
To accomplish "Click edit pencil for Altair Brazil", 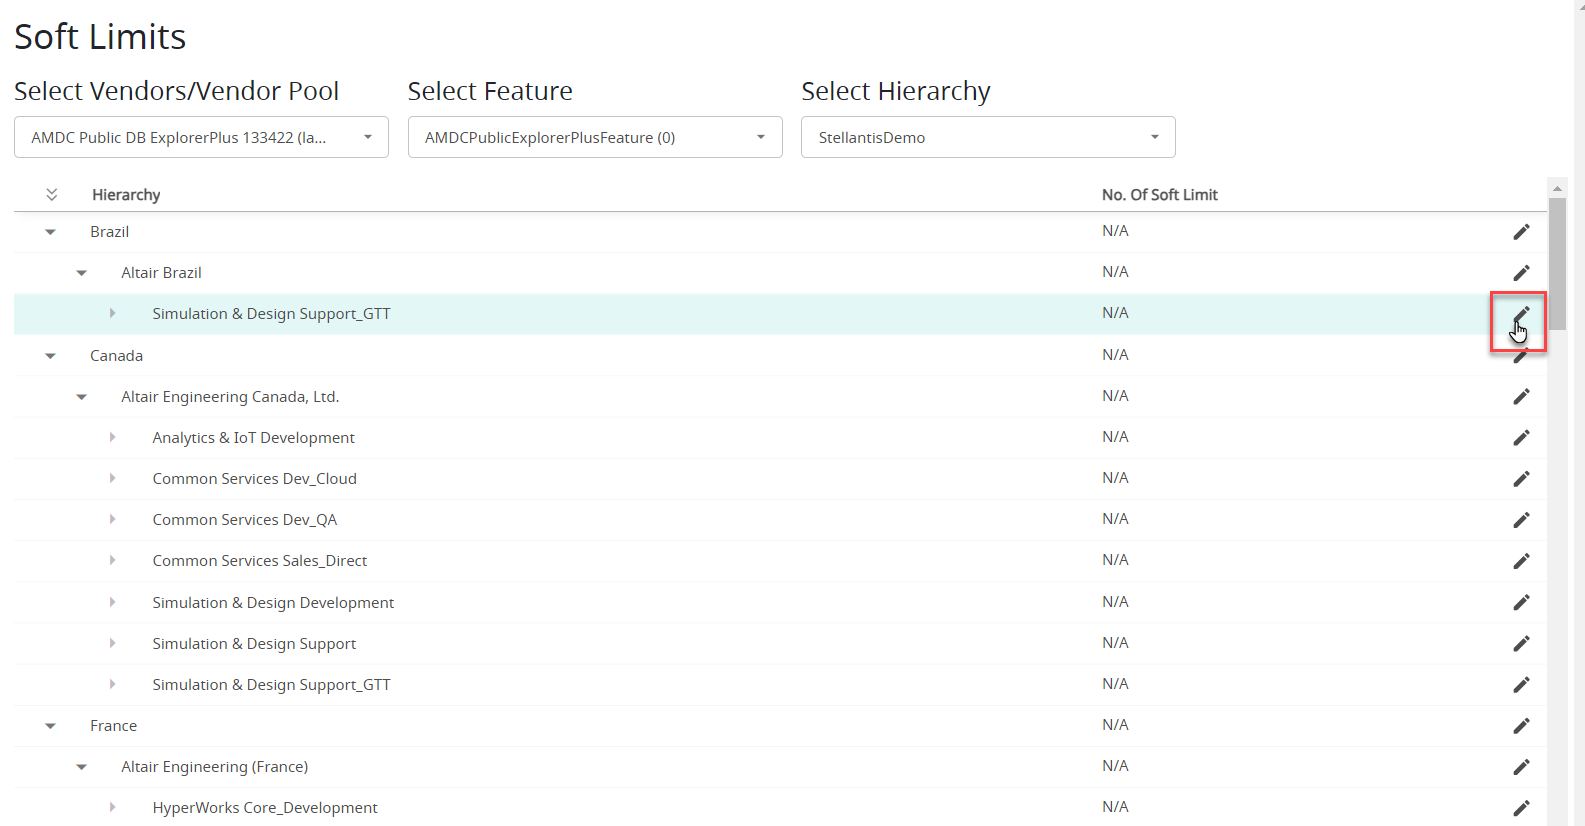I will (1521, 273).
